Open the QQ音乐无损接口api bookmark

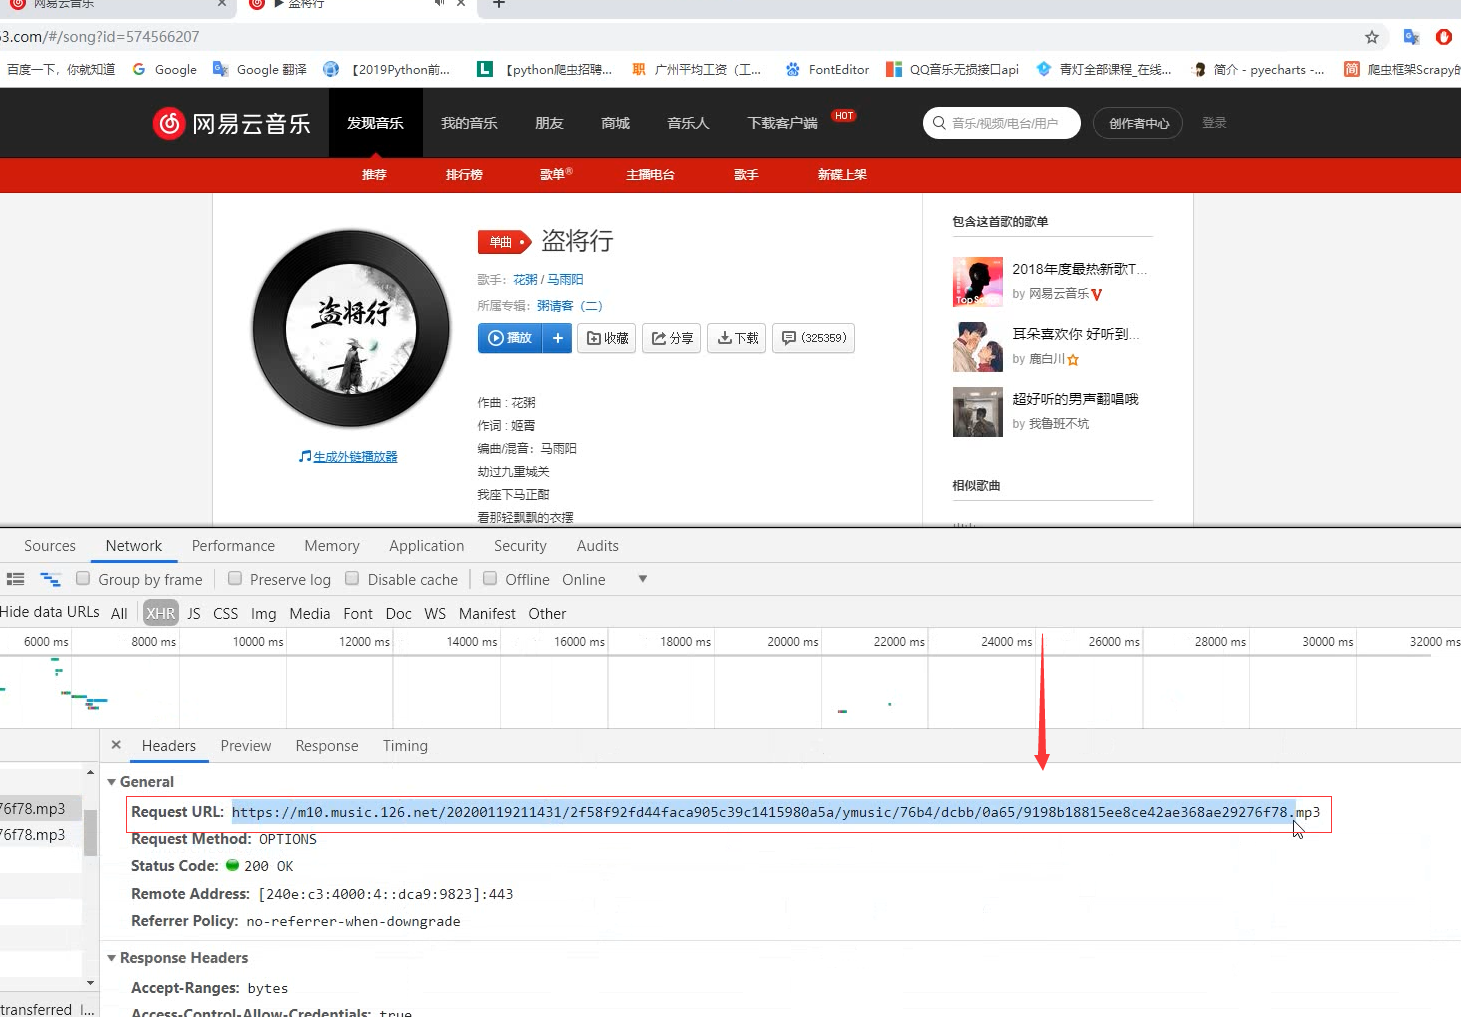(952, 69)
